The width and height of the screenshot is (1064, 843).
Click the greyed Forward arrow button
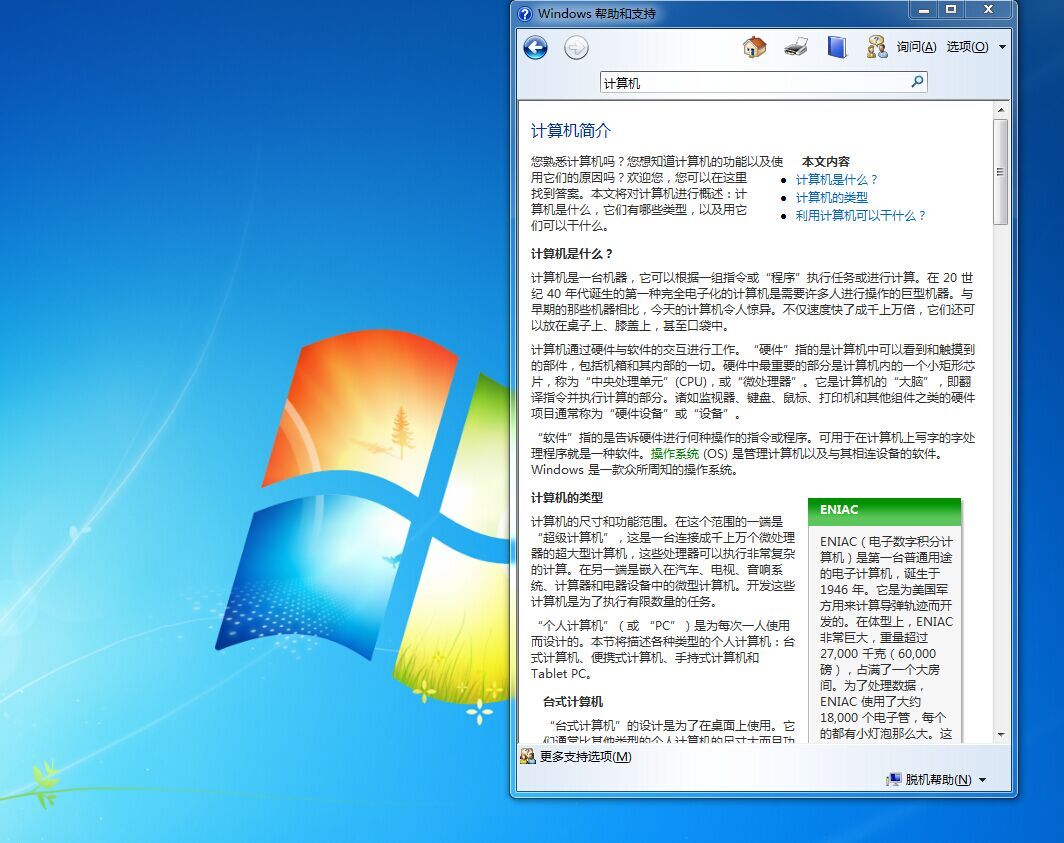point(576,48)
